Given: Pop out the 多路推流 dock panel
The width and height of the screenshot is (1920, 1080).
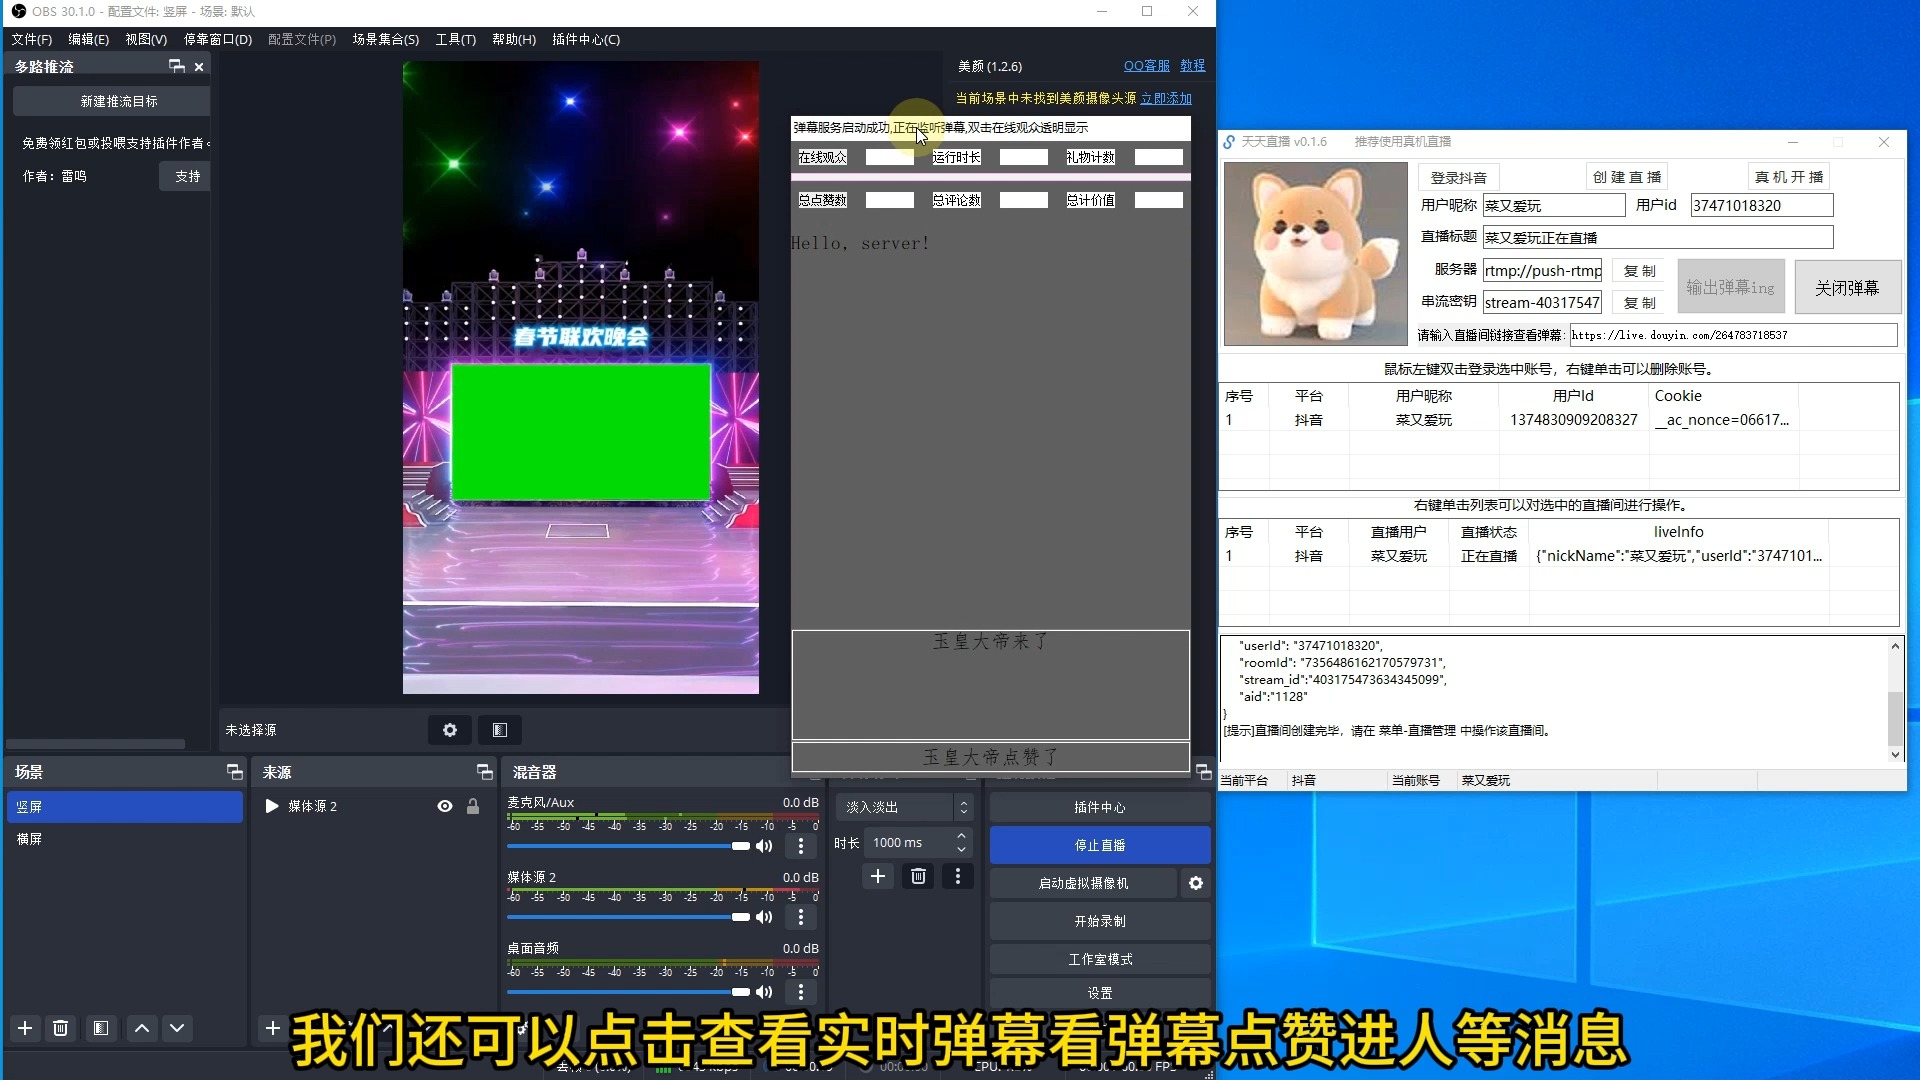Looking at the screenshot, I should [x=177, y=66].
